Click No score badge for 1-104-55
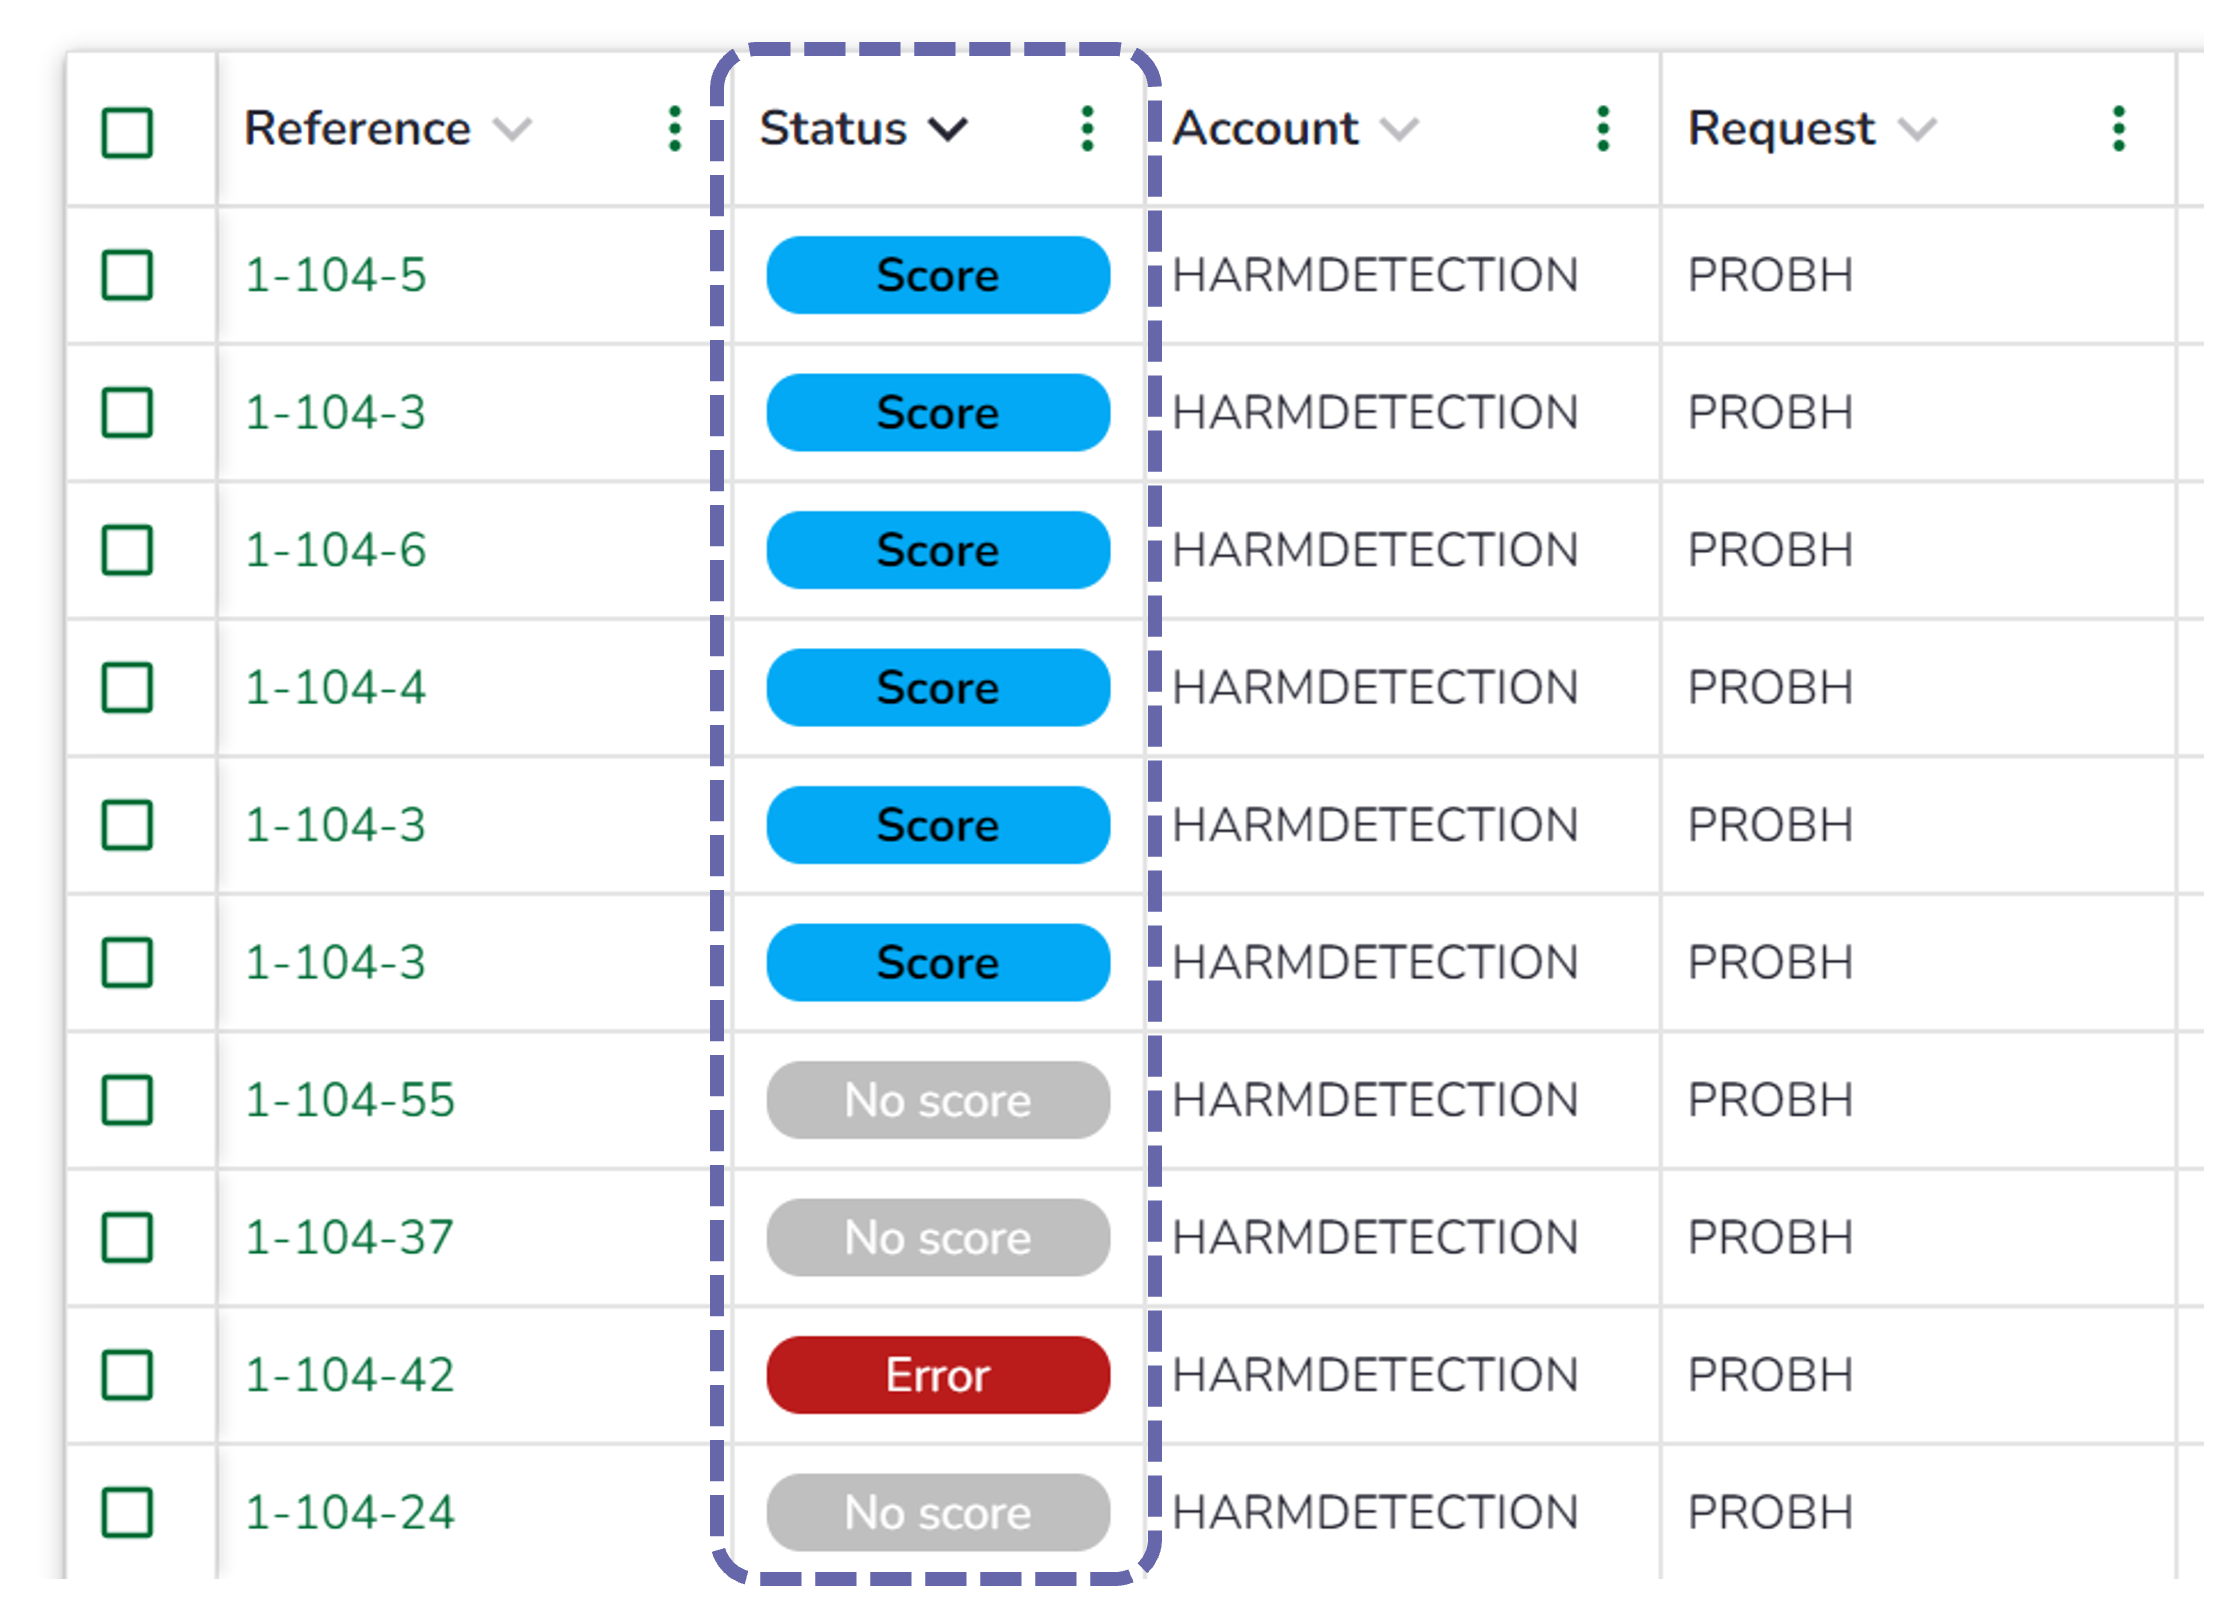This screenshot has width=2233, height=1612. pyautogui.click(x=938, y=1100)
